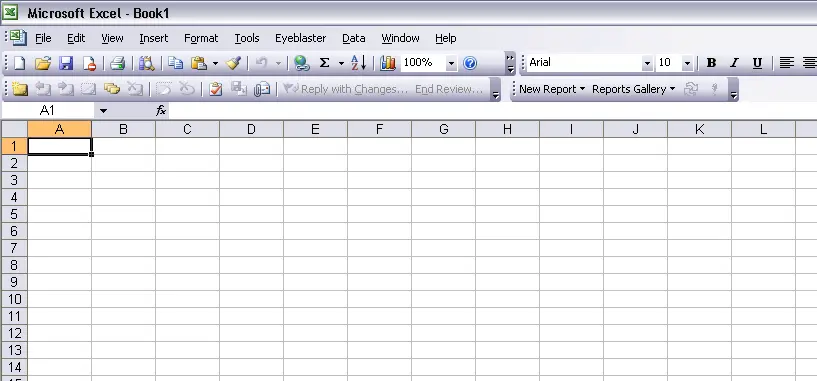Click Show All Comments icon
817x381 pixels.
tap(112, 89)
